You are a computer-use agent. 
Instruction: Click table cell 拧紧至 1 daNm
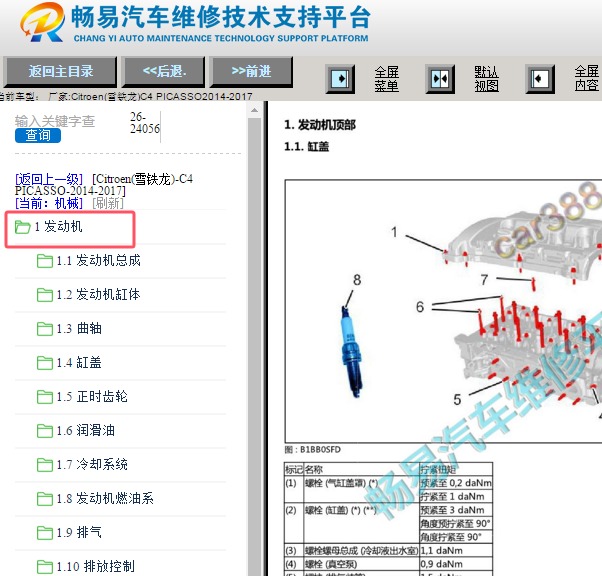point(456,497)
